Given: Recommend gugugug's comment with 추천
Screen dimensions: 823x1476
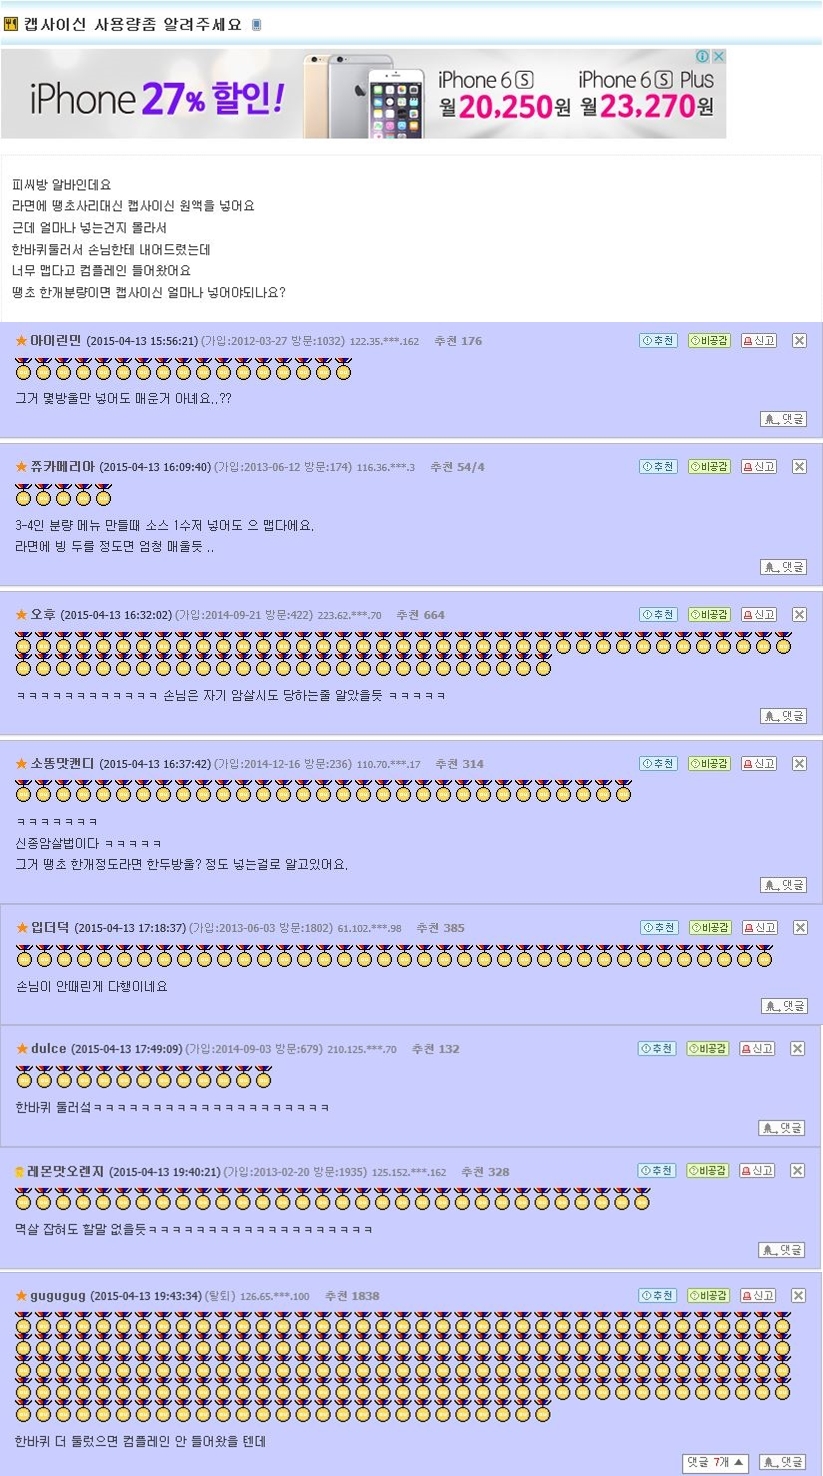Looking at the screenshot, I should [657, 1296].
